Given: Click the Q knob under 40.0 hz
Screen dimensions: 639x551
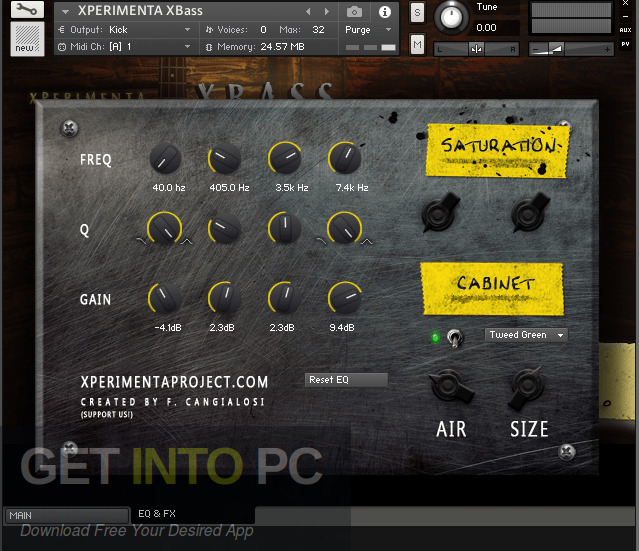Looking at the screenshot, I should [x=165, y=229].
